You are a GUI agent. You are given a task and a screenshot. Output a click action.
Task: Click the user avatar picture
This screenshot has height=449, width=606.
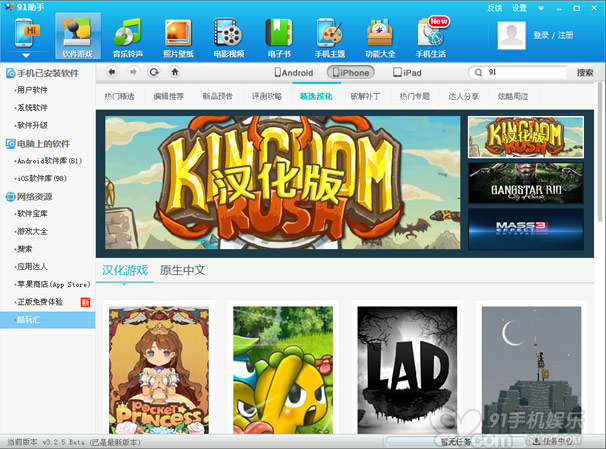511,35
